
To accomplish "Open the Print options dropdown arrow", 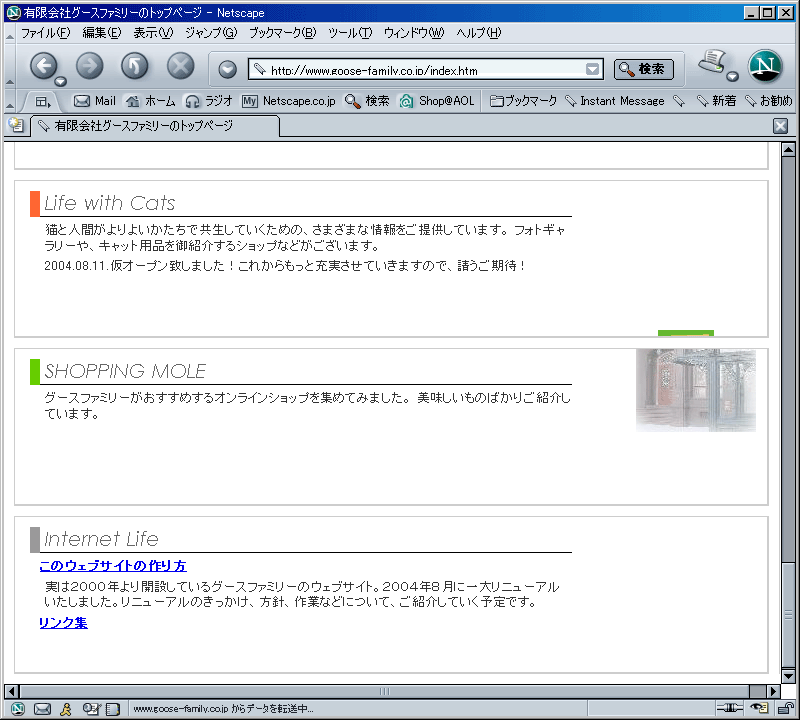I will point(732,77).
